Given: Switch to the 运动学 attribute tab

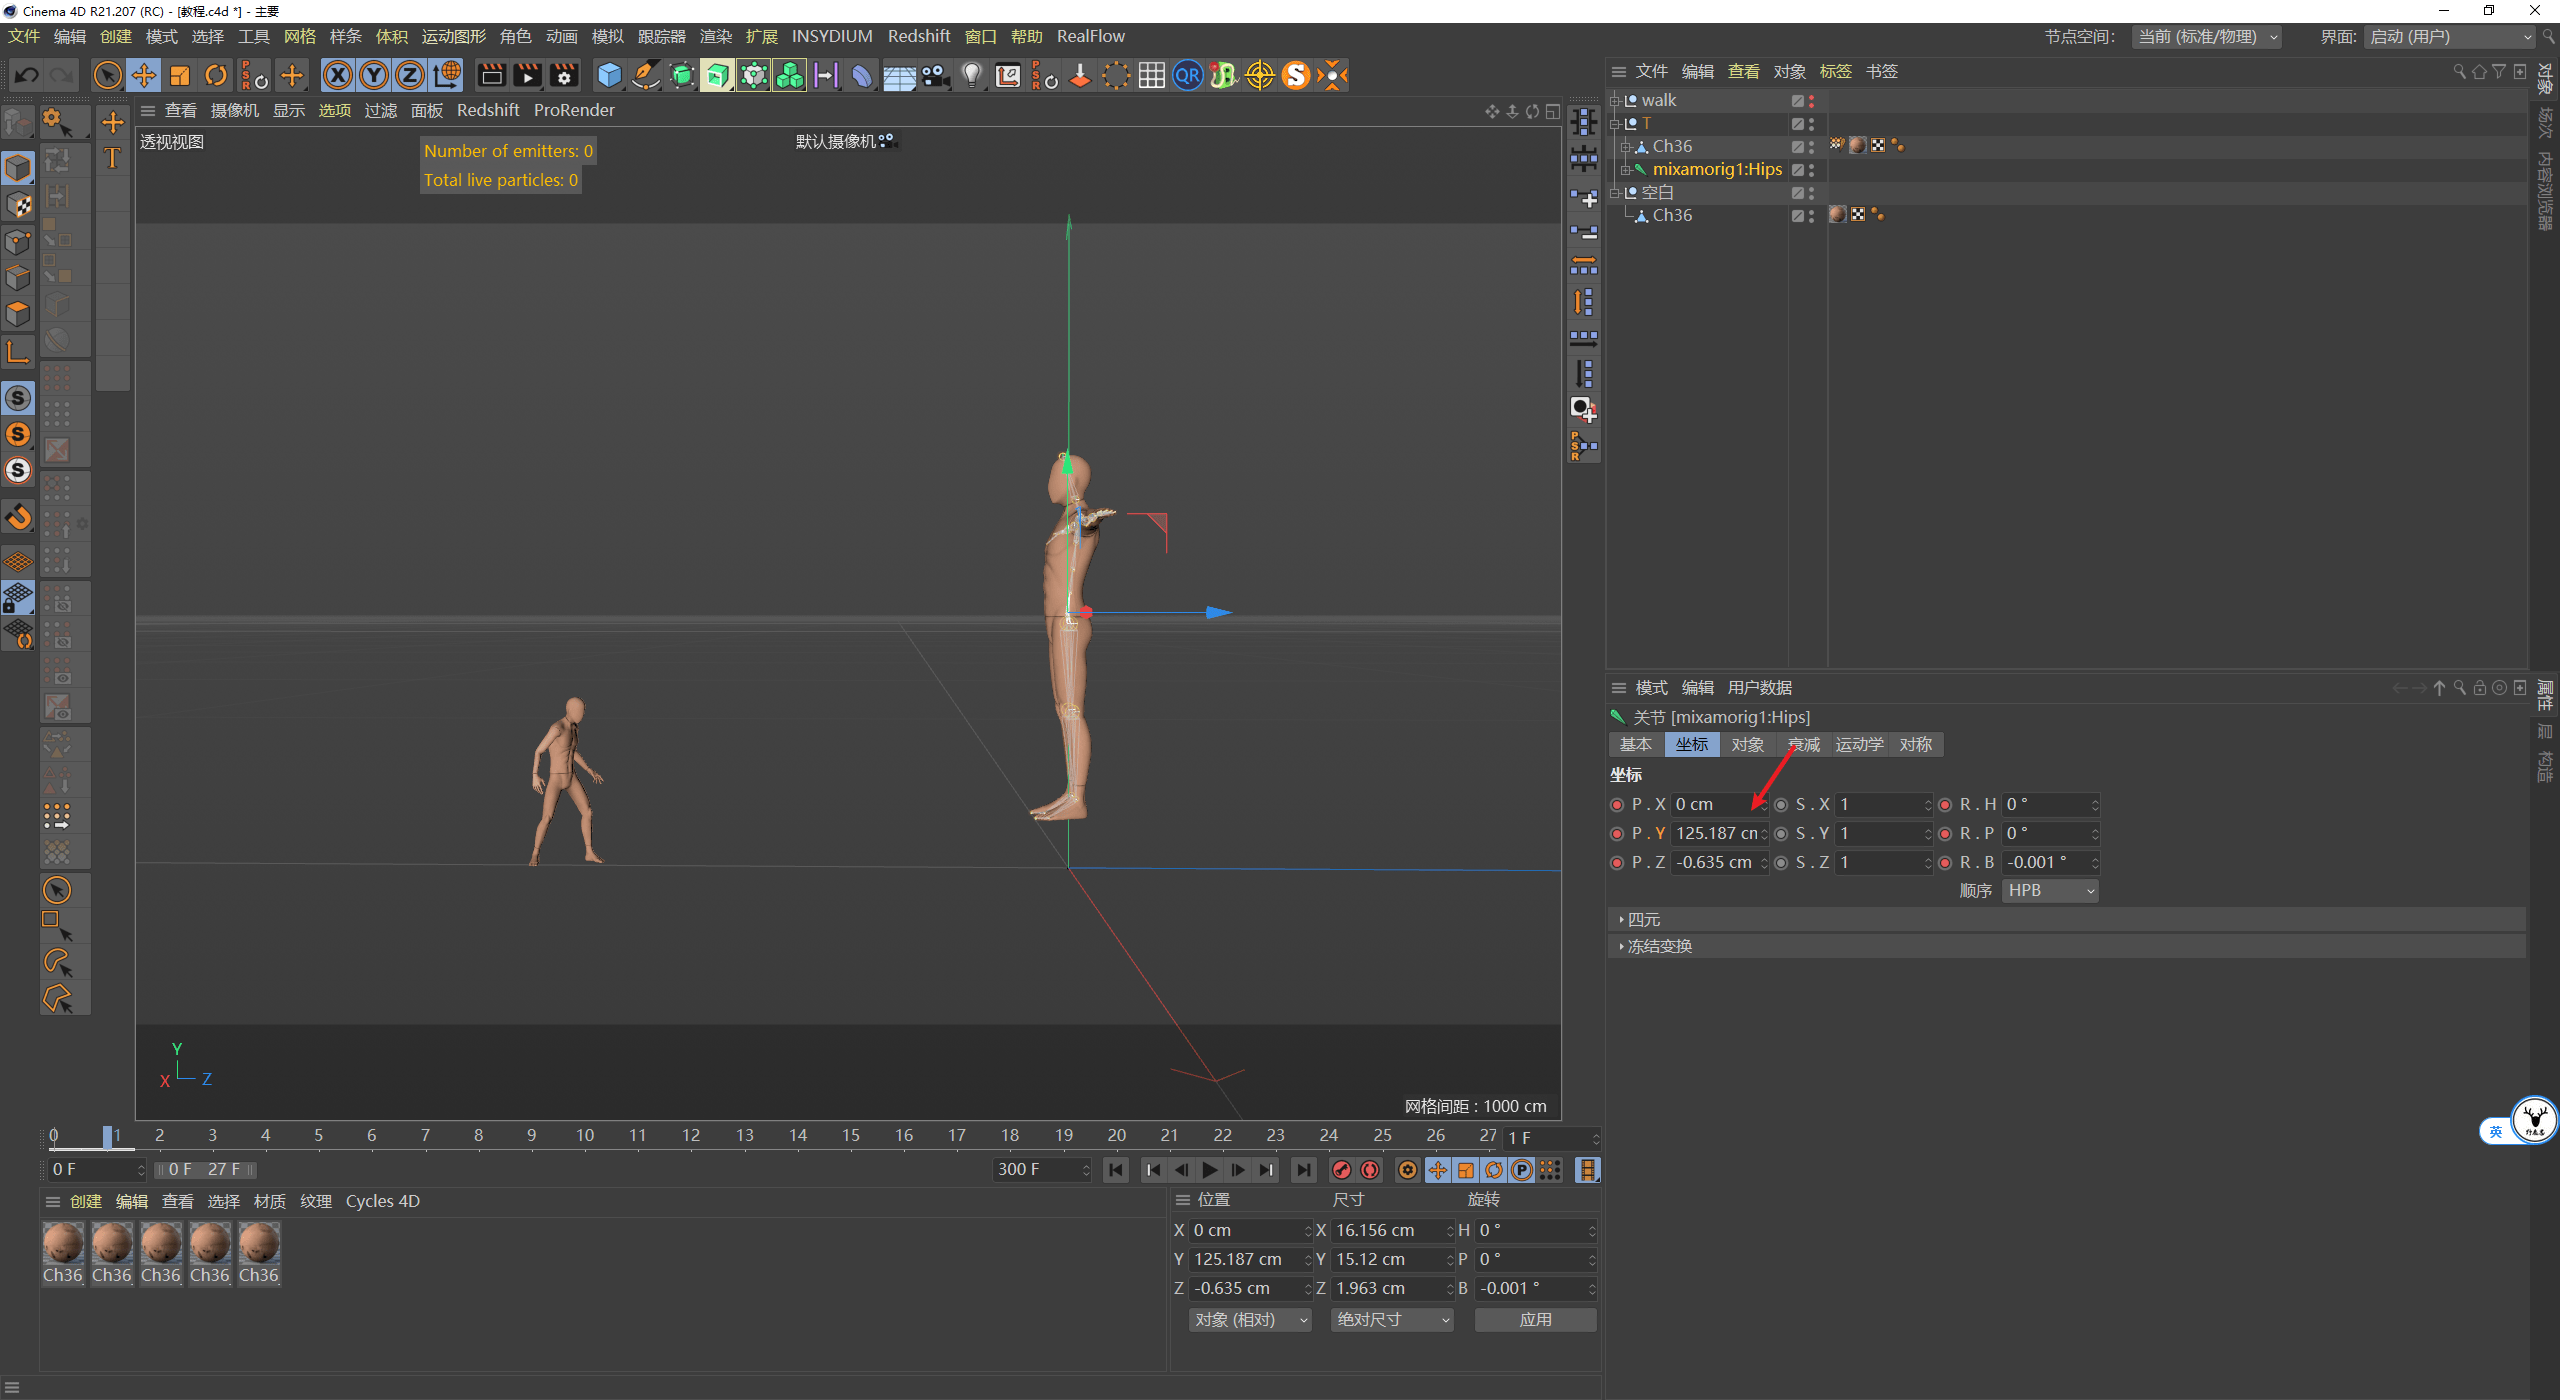Looking at the screenshot, I should coord(1859,744).
